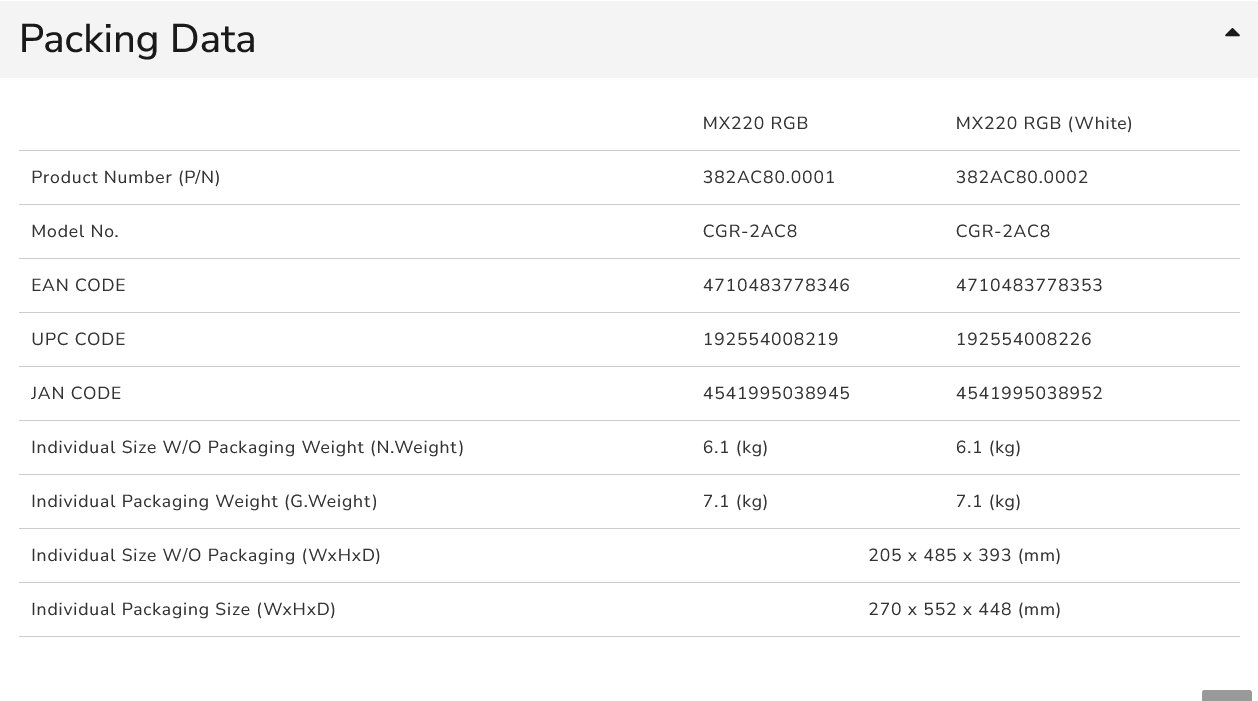Click UPC code 192554008226
The height and width of the screenshot is (701, 1258).
(x=1023, y=340)
